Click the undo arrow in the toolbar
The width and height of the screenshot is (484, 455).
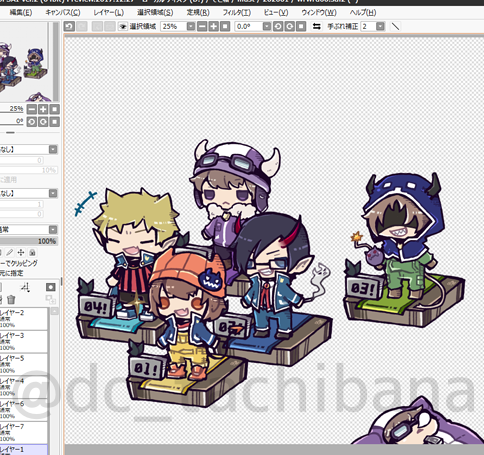pyautogui.click(x=69, y=26)
